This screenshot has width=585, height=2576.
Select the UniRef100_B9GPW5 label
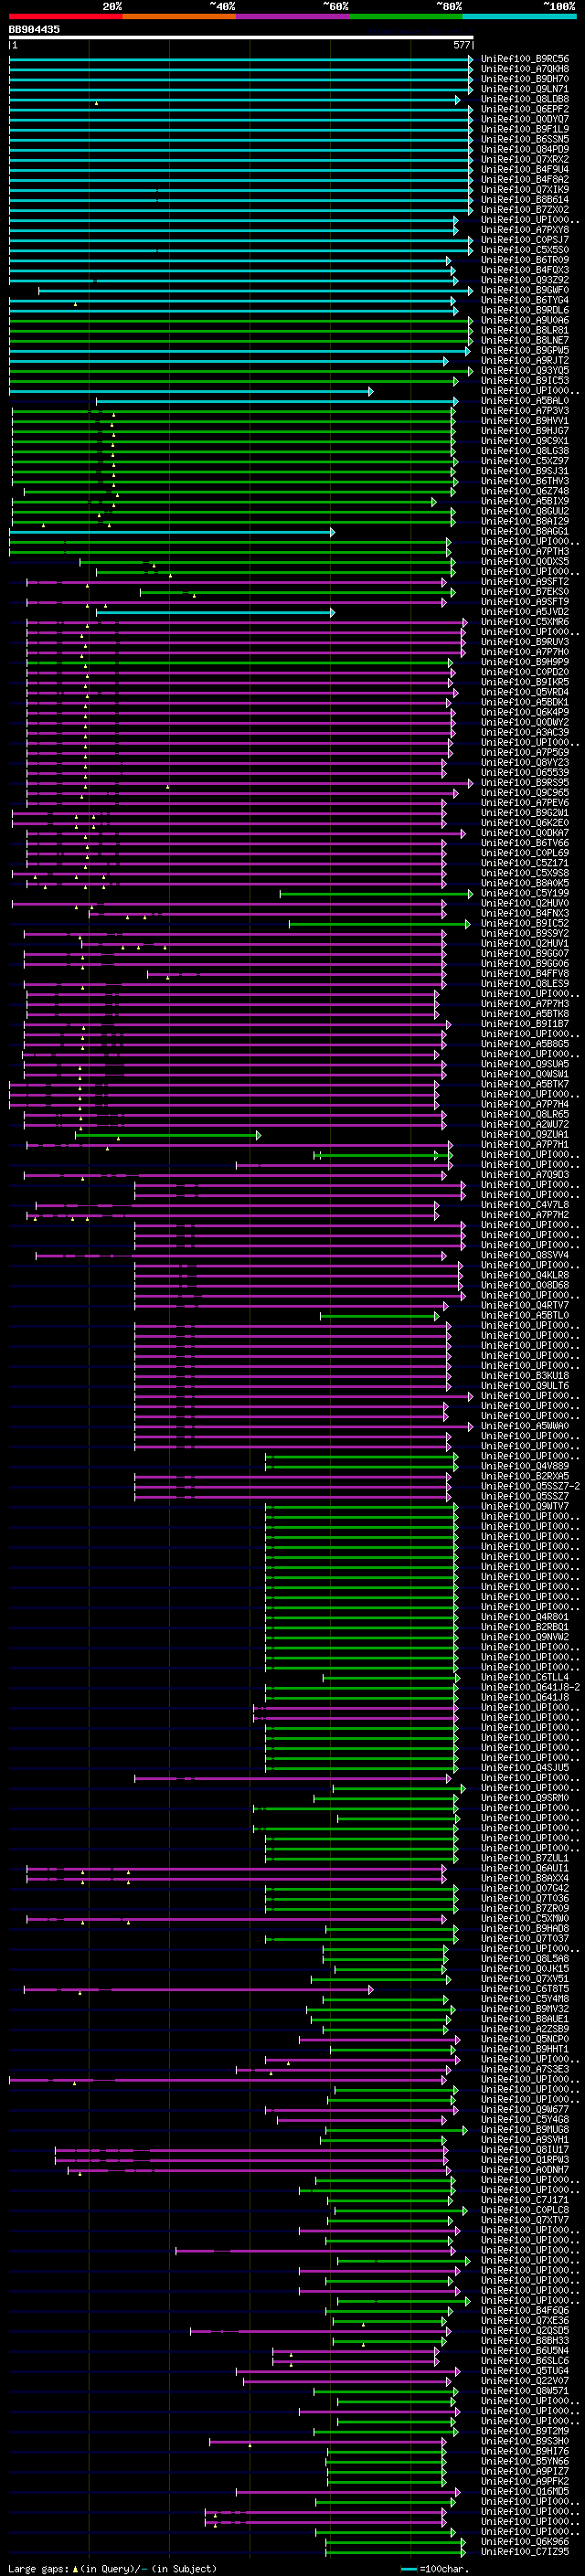525,350
